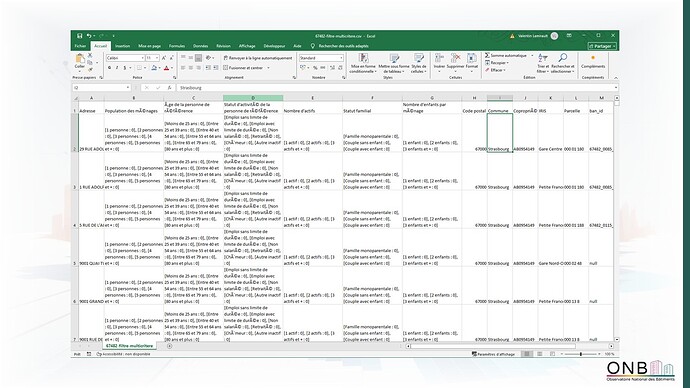Click the Trier et filtrer icon
This screenshot has height=388, width=690.
point(543,59)
